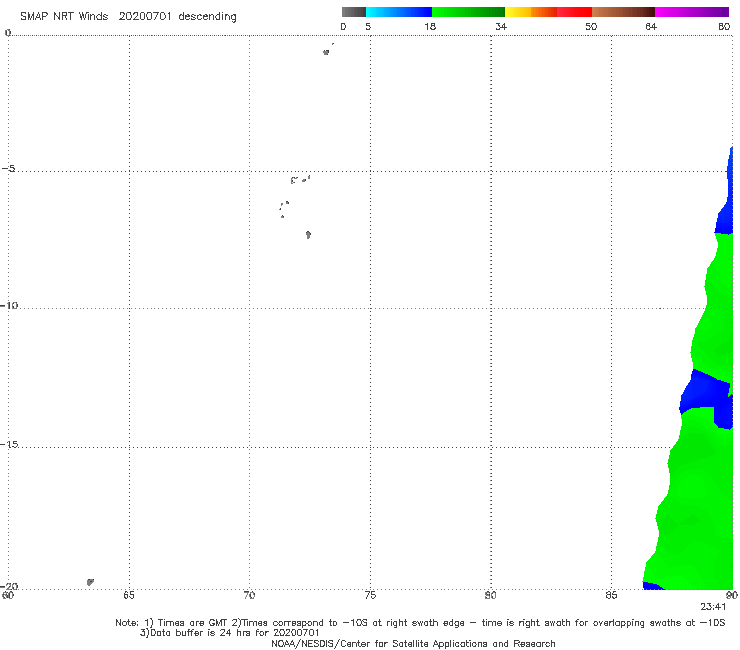Click the cyan-blue segment of the color bar

point(399,12)
